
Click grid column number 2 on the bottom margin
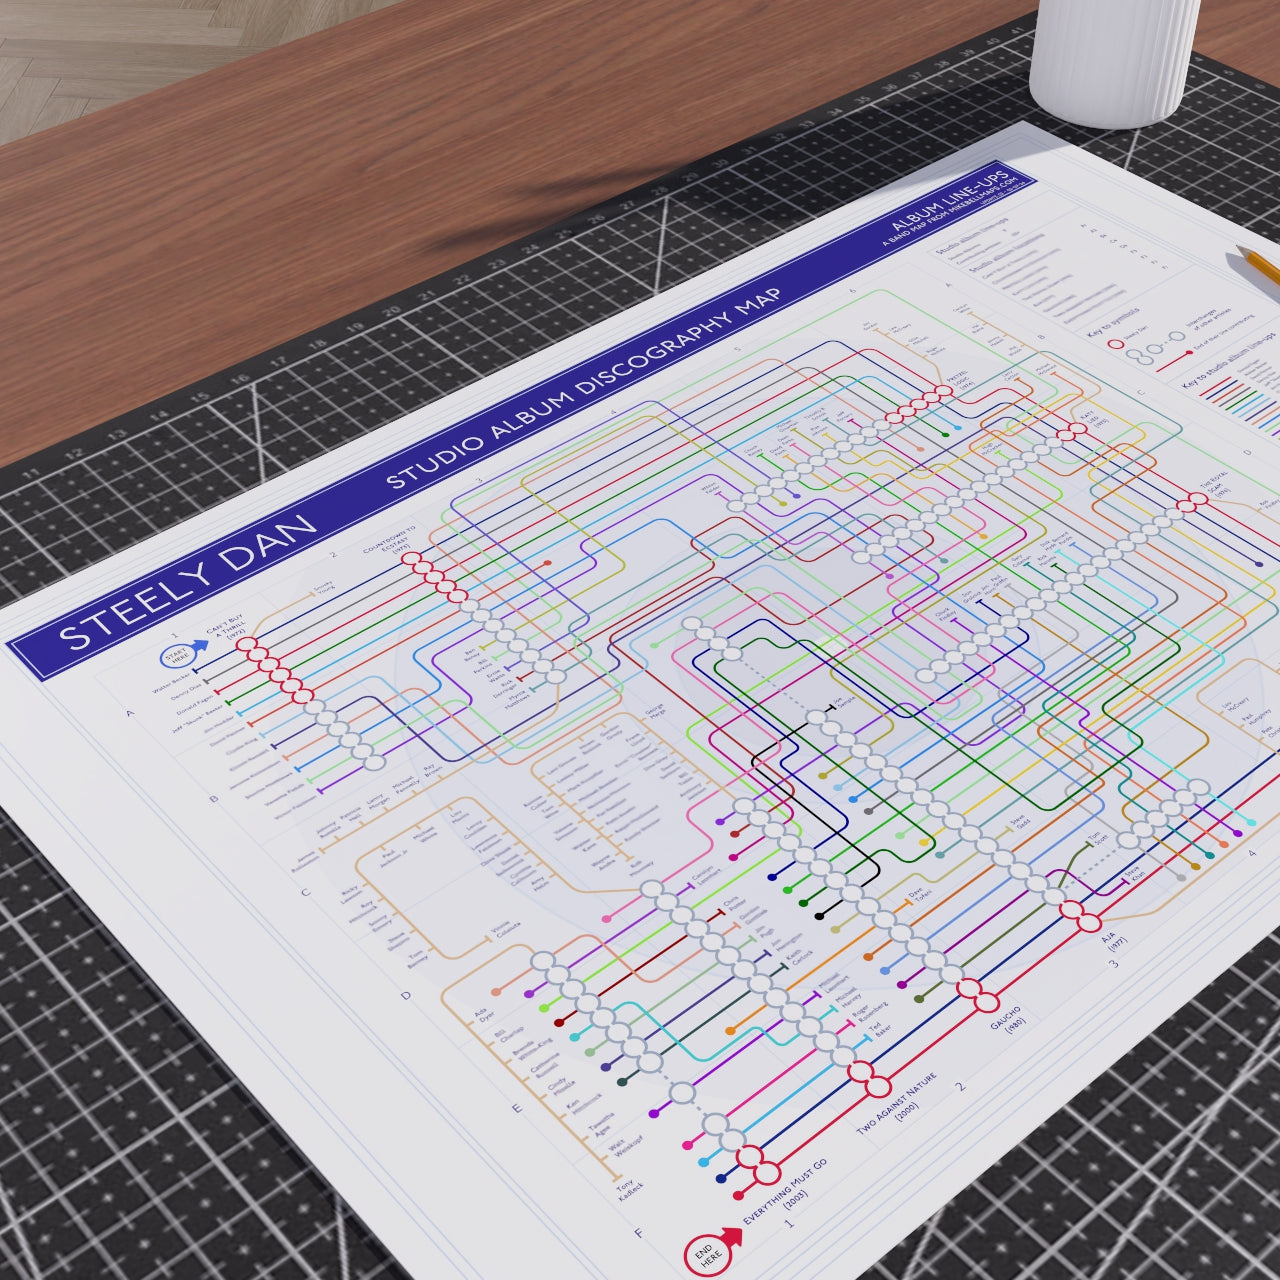pos(959,1086)
